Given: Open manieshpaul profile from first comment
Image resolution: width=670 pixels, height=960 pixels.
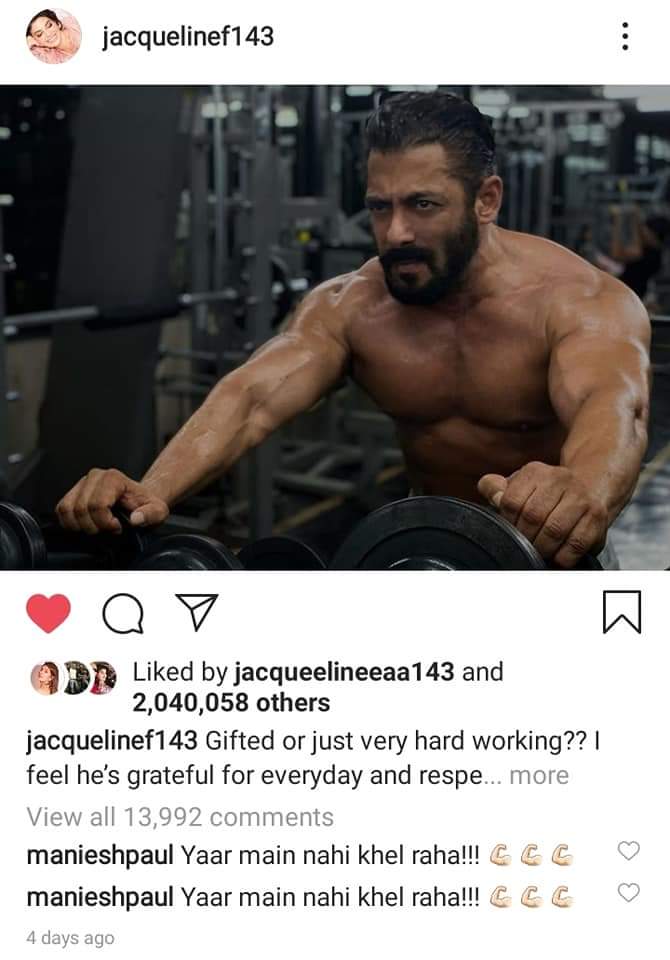Looking at the screenshot, I should coord(100,855).
